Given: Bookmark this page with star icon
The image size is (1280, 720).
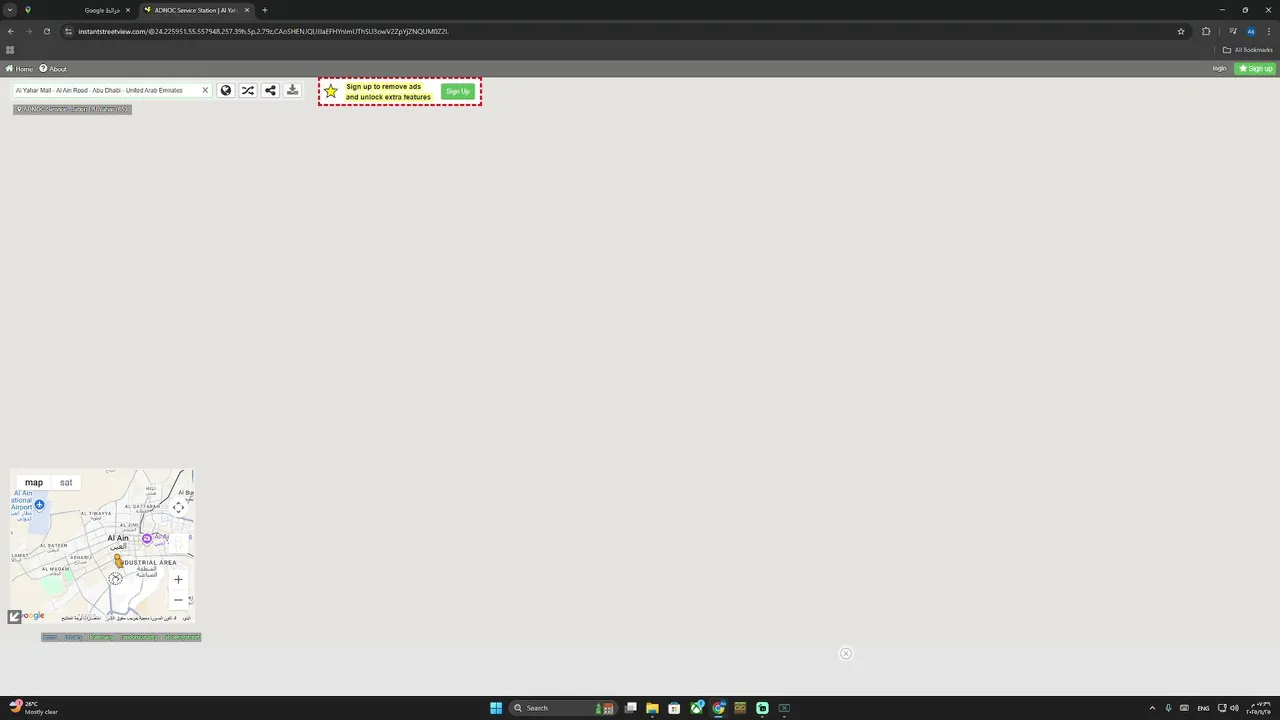Looking at the screenshot, I should click(1181, 31).
